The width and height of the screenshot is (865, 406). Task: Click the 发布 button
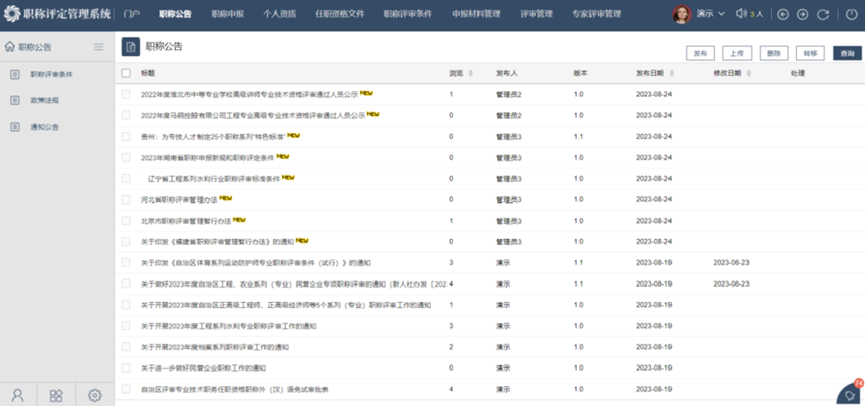(700, 53)
